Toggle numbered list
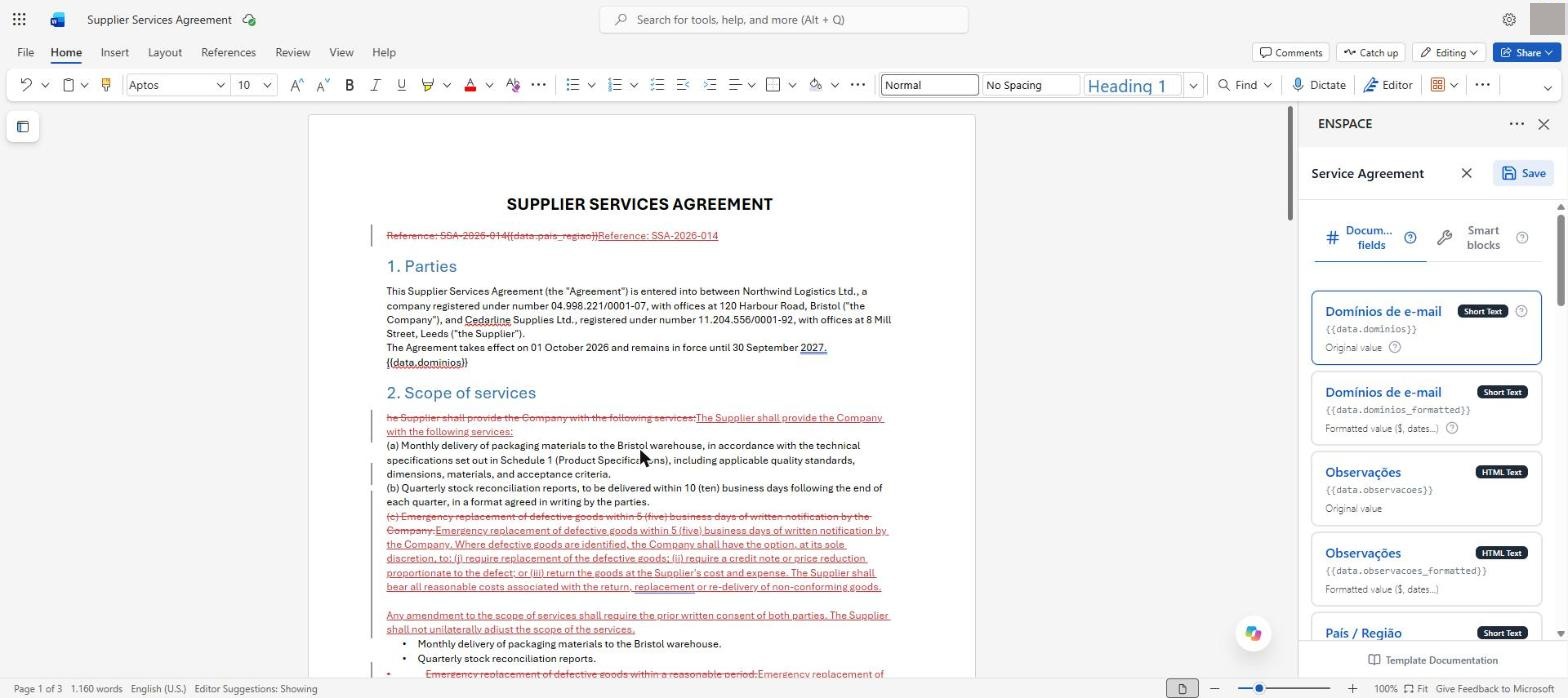The image size is (1568, 698). (615, 85)
